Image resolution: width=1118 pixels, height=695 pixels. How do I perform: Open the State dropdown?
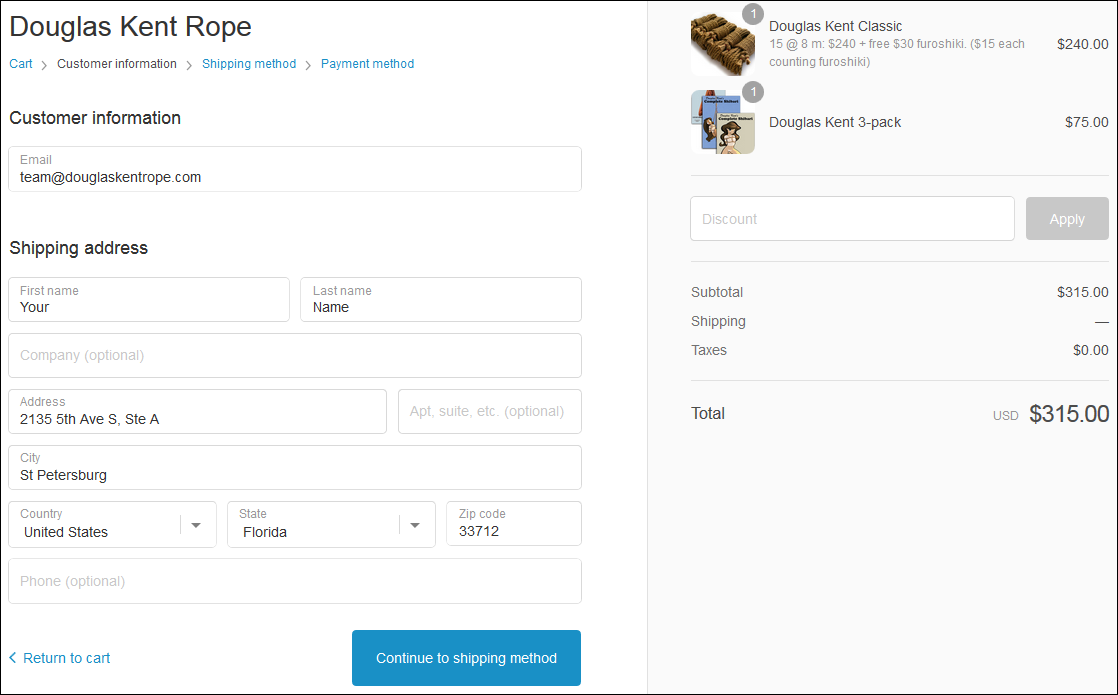click(x=332, y=525)
